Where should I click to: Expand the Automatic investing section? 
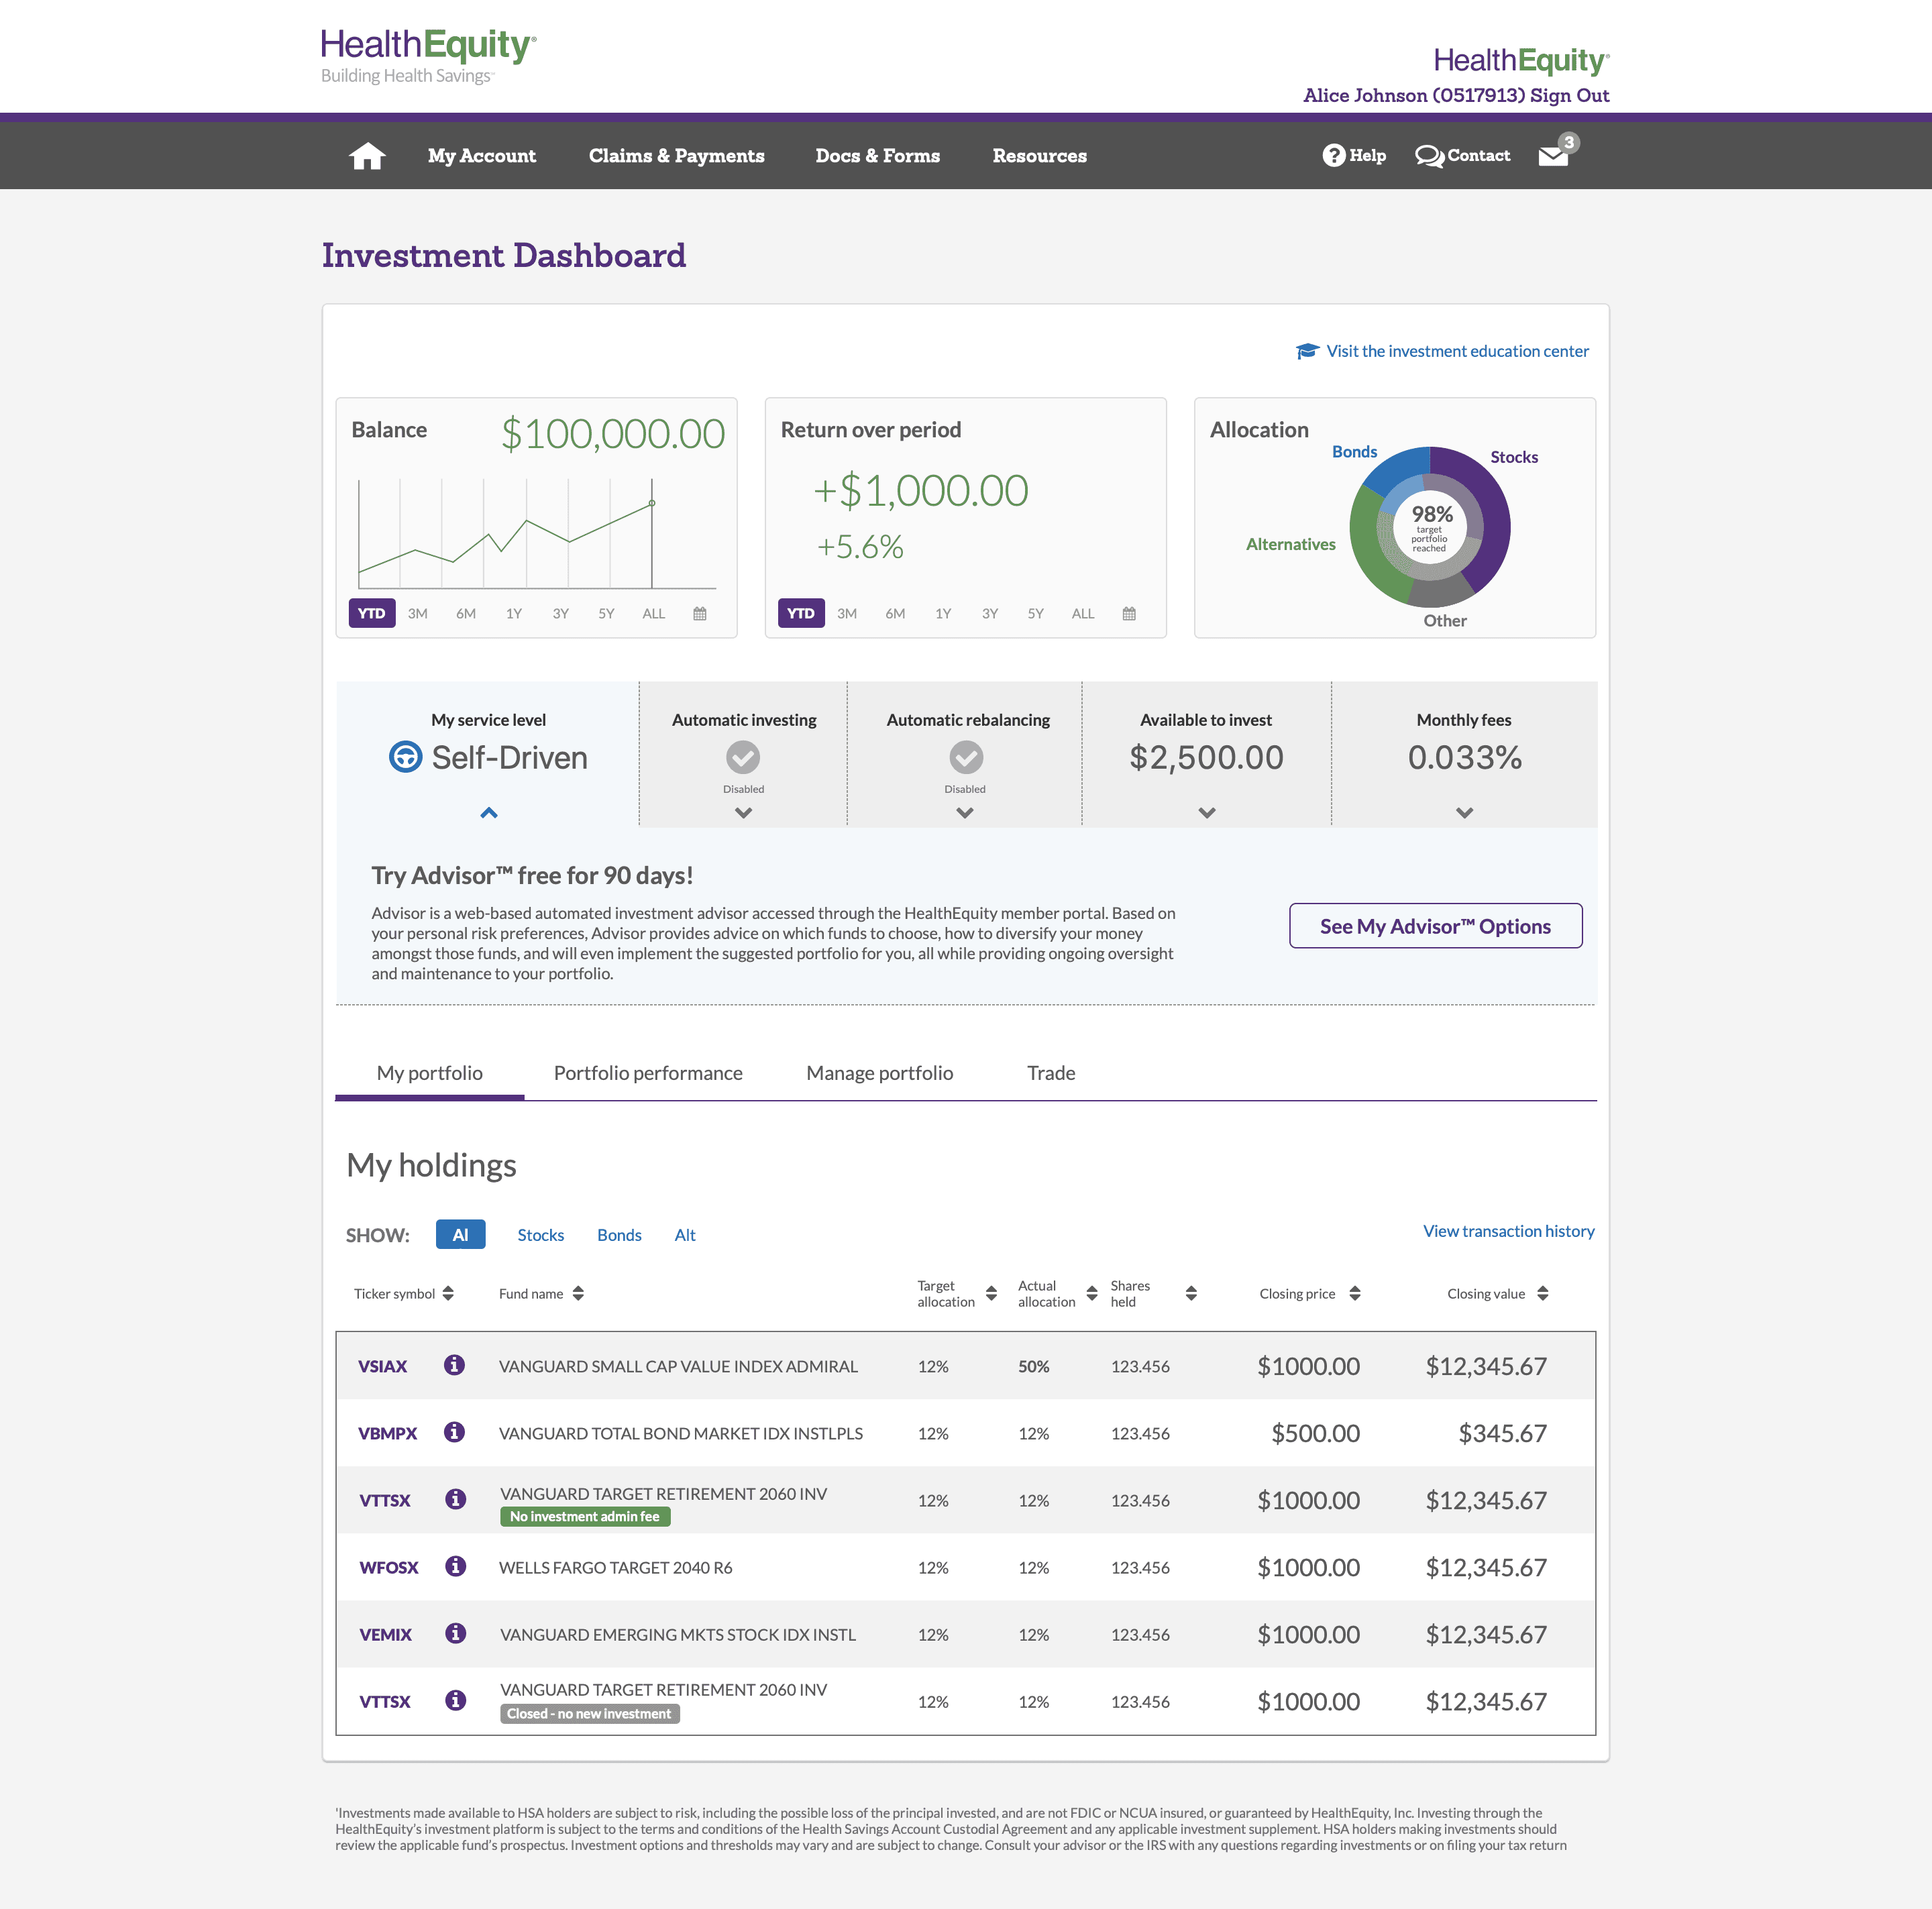[x=743, y=813]
